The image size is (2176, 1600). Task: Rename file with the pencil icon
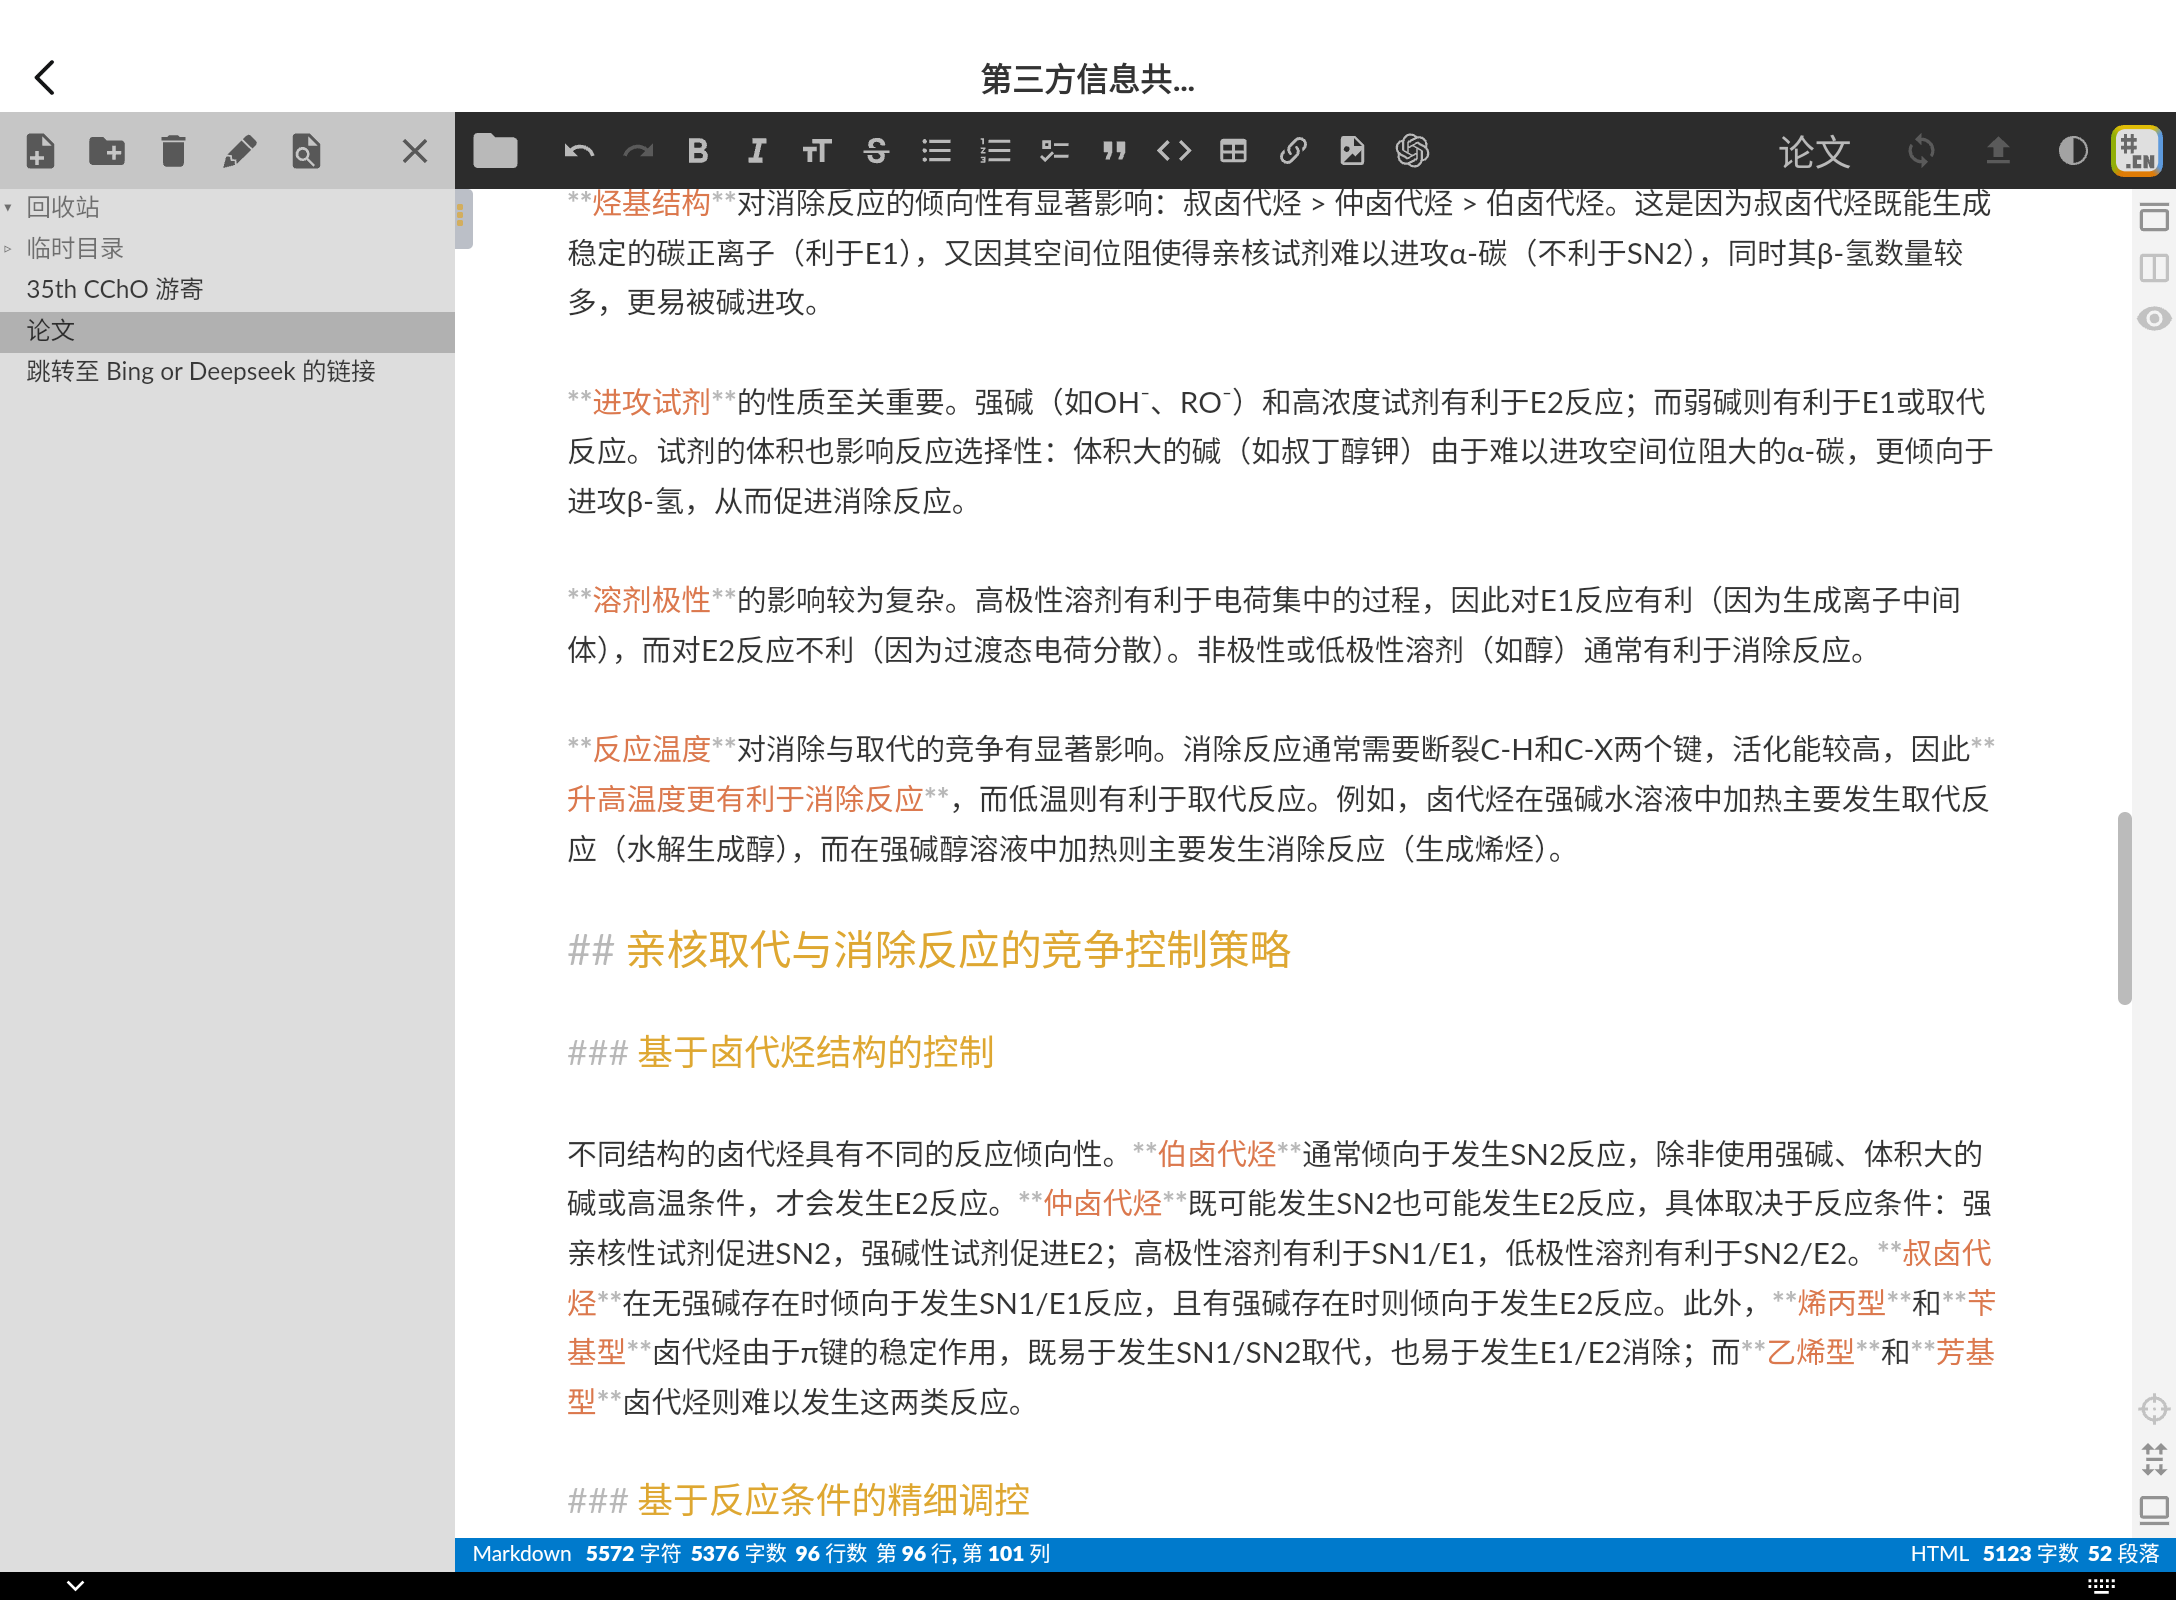point(239,151)
